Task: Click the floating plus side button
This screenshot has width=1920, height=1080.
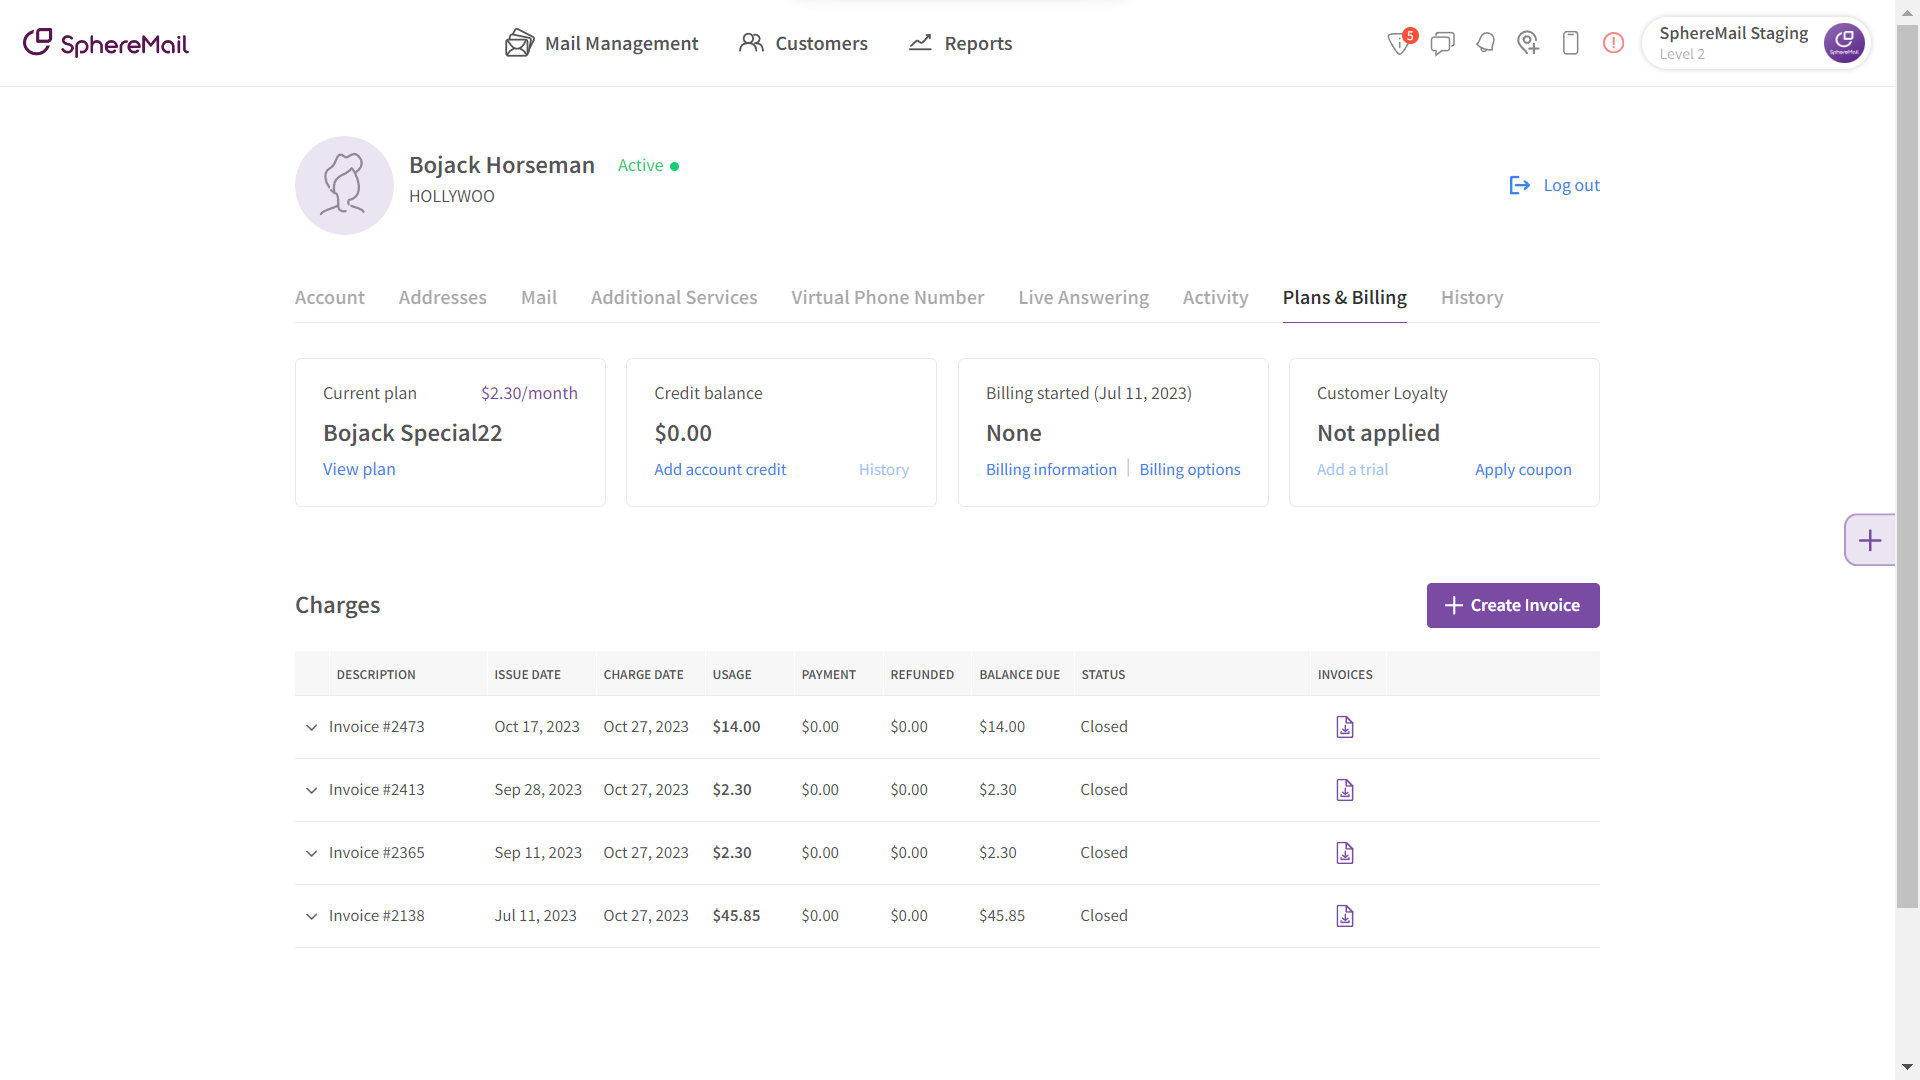Action: click(x=1869, y=540)
